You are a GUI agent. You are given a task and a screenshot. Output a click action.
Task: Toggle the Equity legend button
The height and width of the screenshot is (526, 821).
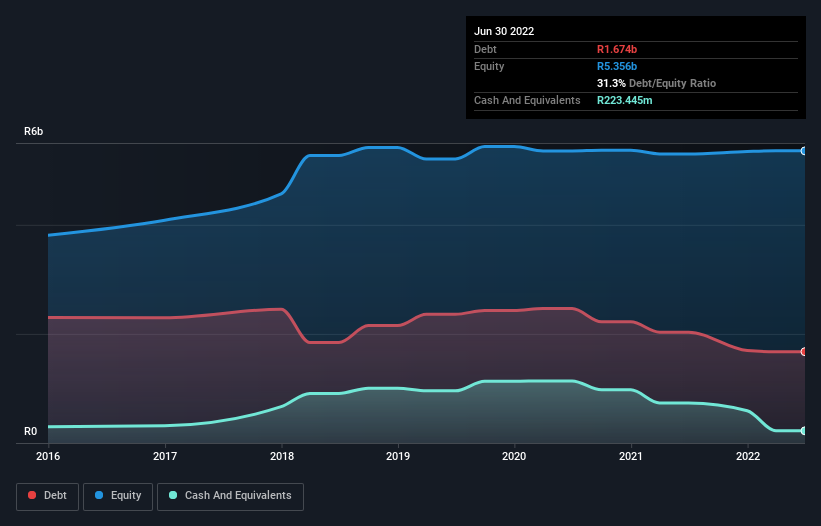(118, 496)
